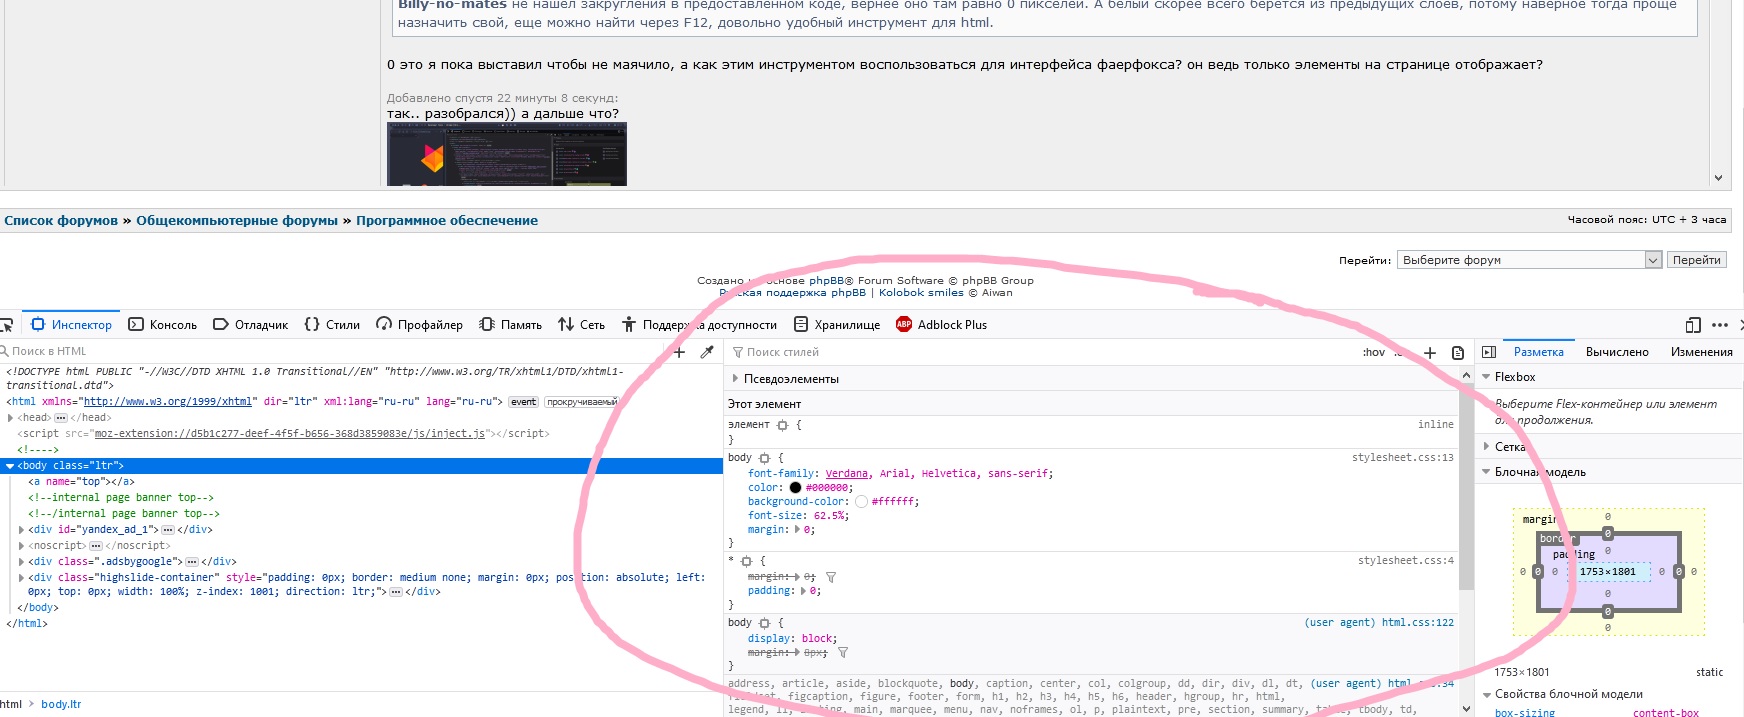
Task: Click the white background-color swatch #ffffff
Action: (861, 502)
